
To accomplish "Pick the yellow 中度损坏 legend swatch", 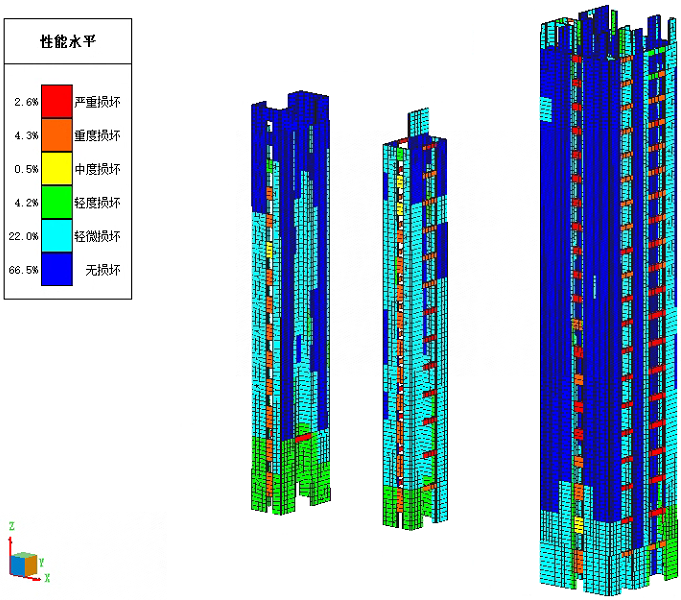I will tap(56, 169).
